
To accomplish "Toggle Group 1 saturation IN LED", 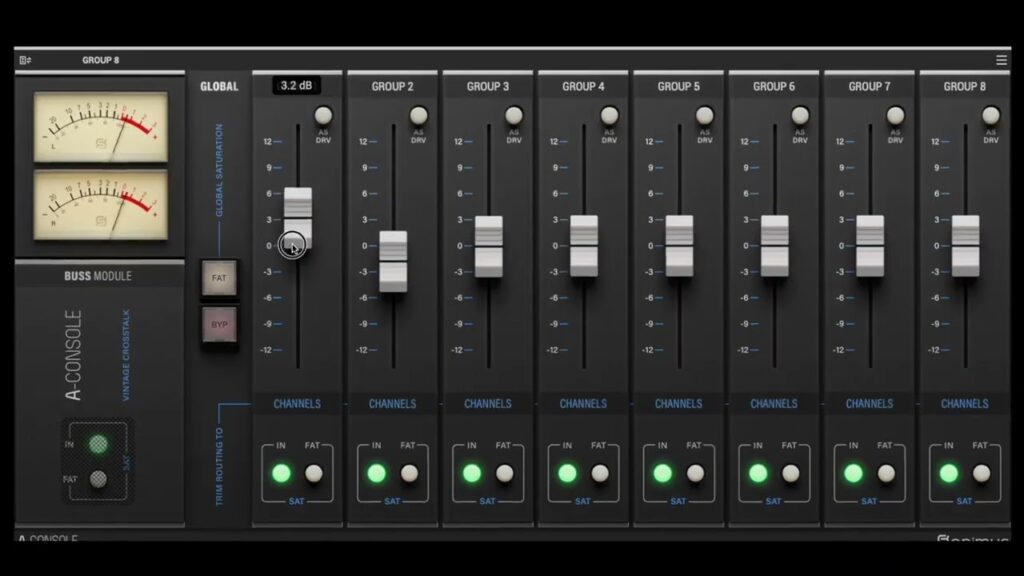I will click(x=281, y=473).
